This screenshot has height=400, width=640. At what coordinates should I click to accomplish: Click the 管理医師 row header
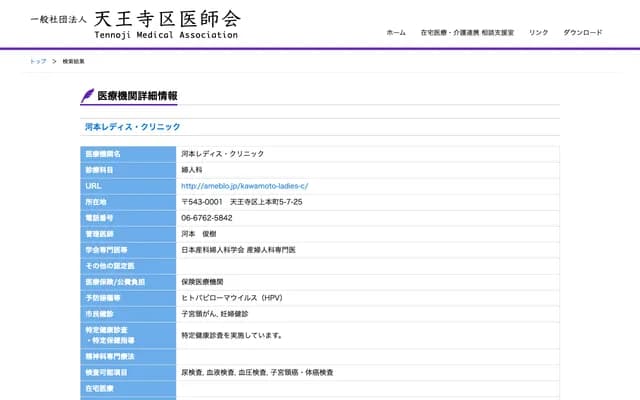[x=128, y=234]
